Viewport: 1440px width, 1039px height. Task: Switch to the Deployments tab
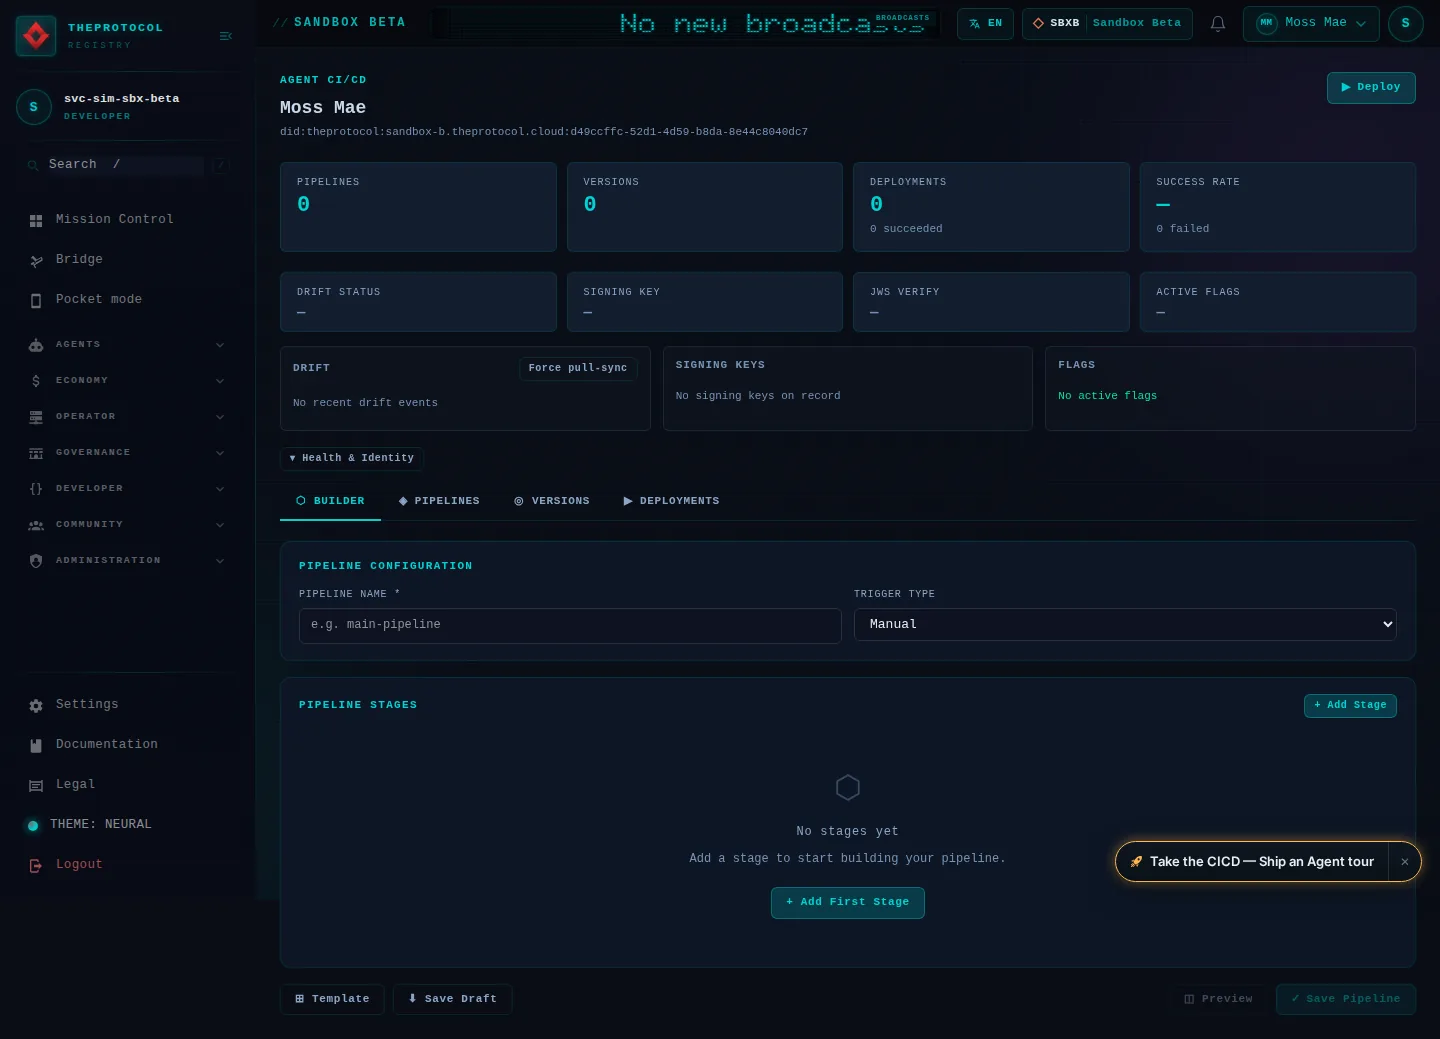click(x=671, y=501)
